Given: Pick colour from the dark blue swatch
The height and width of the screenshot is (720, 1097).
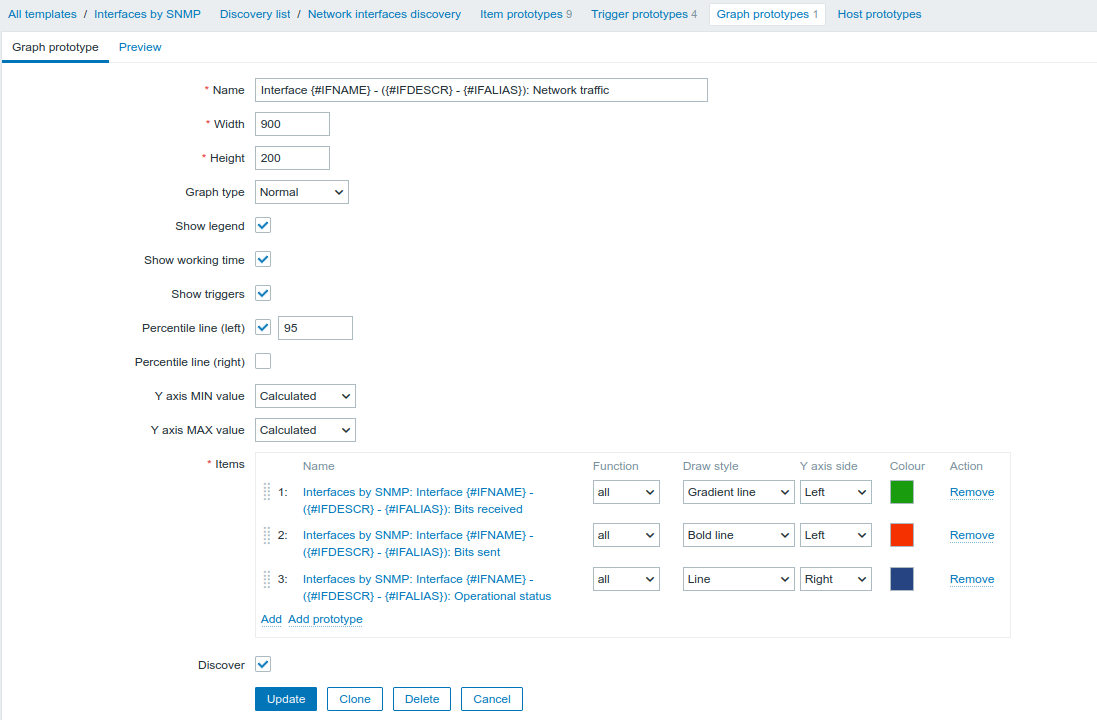Looking at the screenshot, I should [x=902, y=579].
